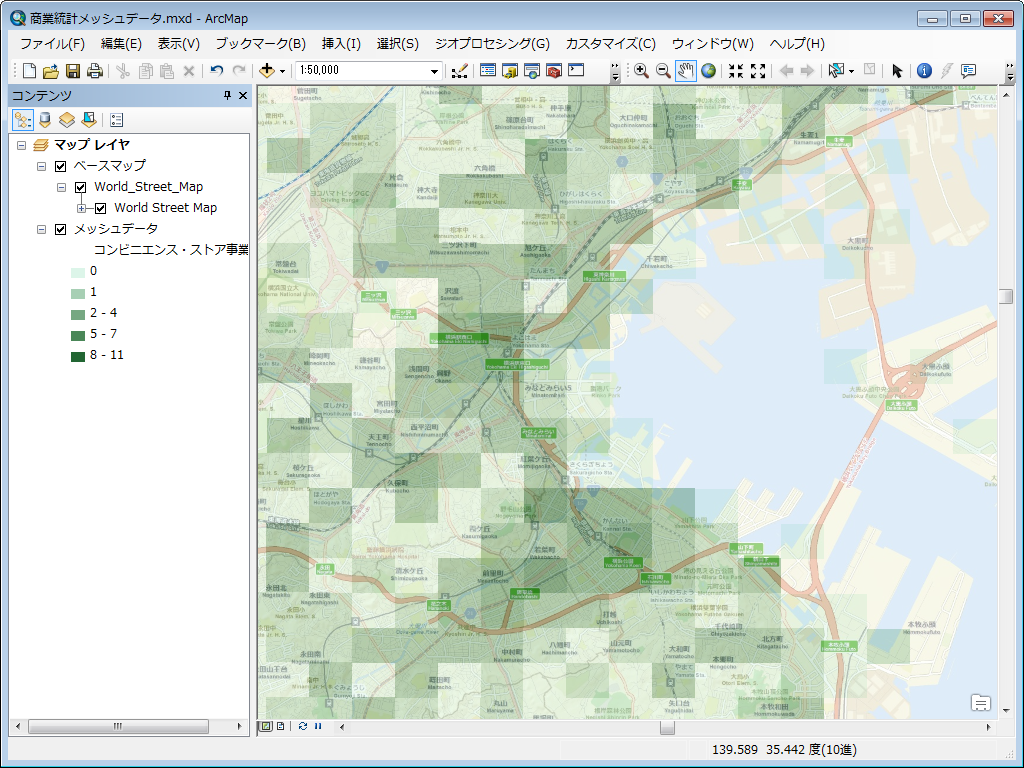Choose the Select Features tool
Image resolution: width=1024 pixels, height=768 pixels.
click(836, 71)
